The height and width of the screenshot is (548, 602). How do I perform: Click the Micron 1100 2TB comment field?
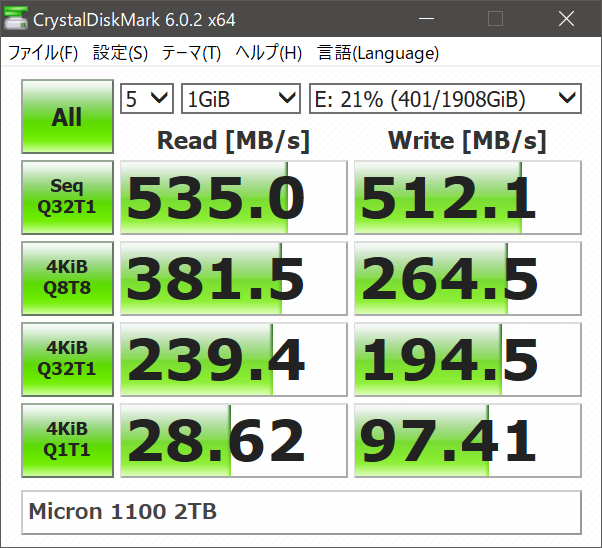tap(301, 512)
